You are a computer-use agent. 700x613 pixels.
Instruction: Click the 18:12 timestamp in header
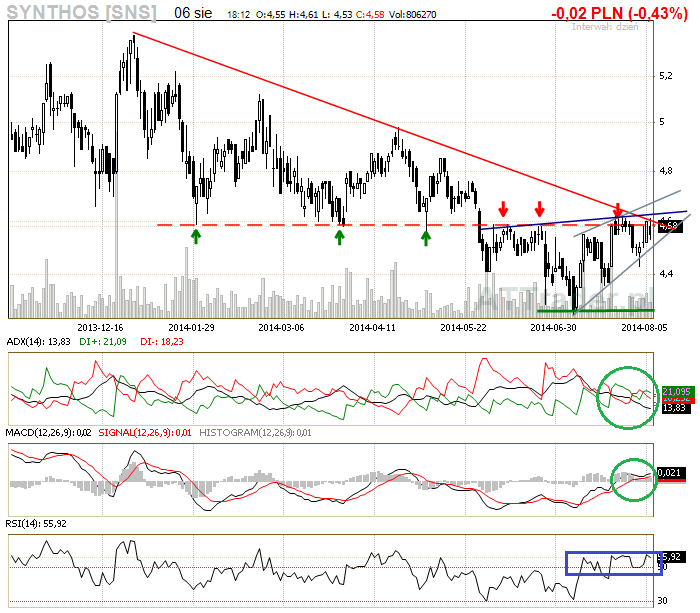pyautogui.click(x=238, y=15)
